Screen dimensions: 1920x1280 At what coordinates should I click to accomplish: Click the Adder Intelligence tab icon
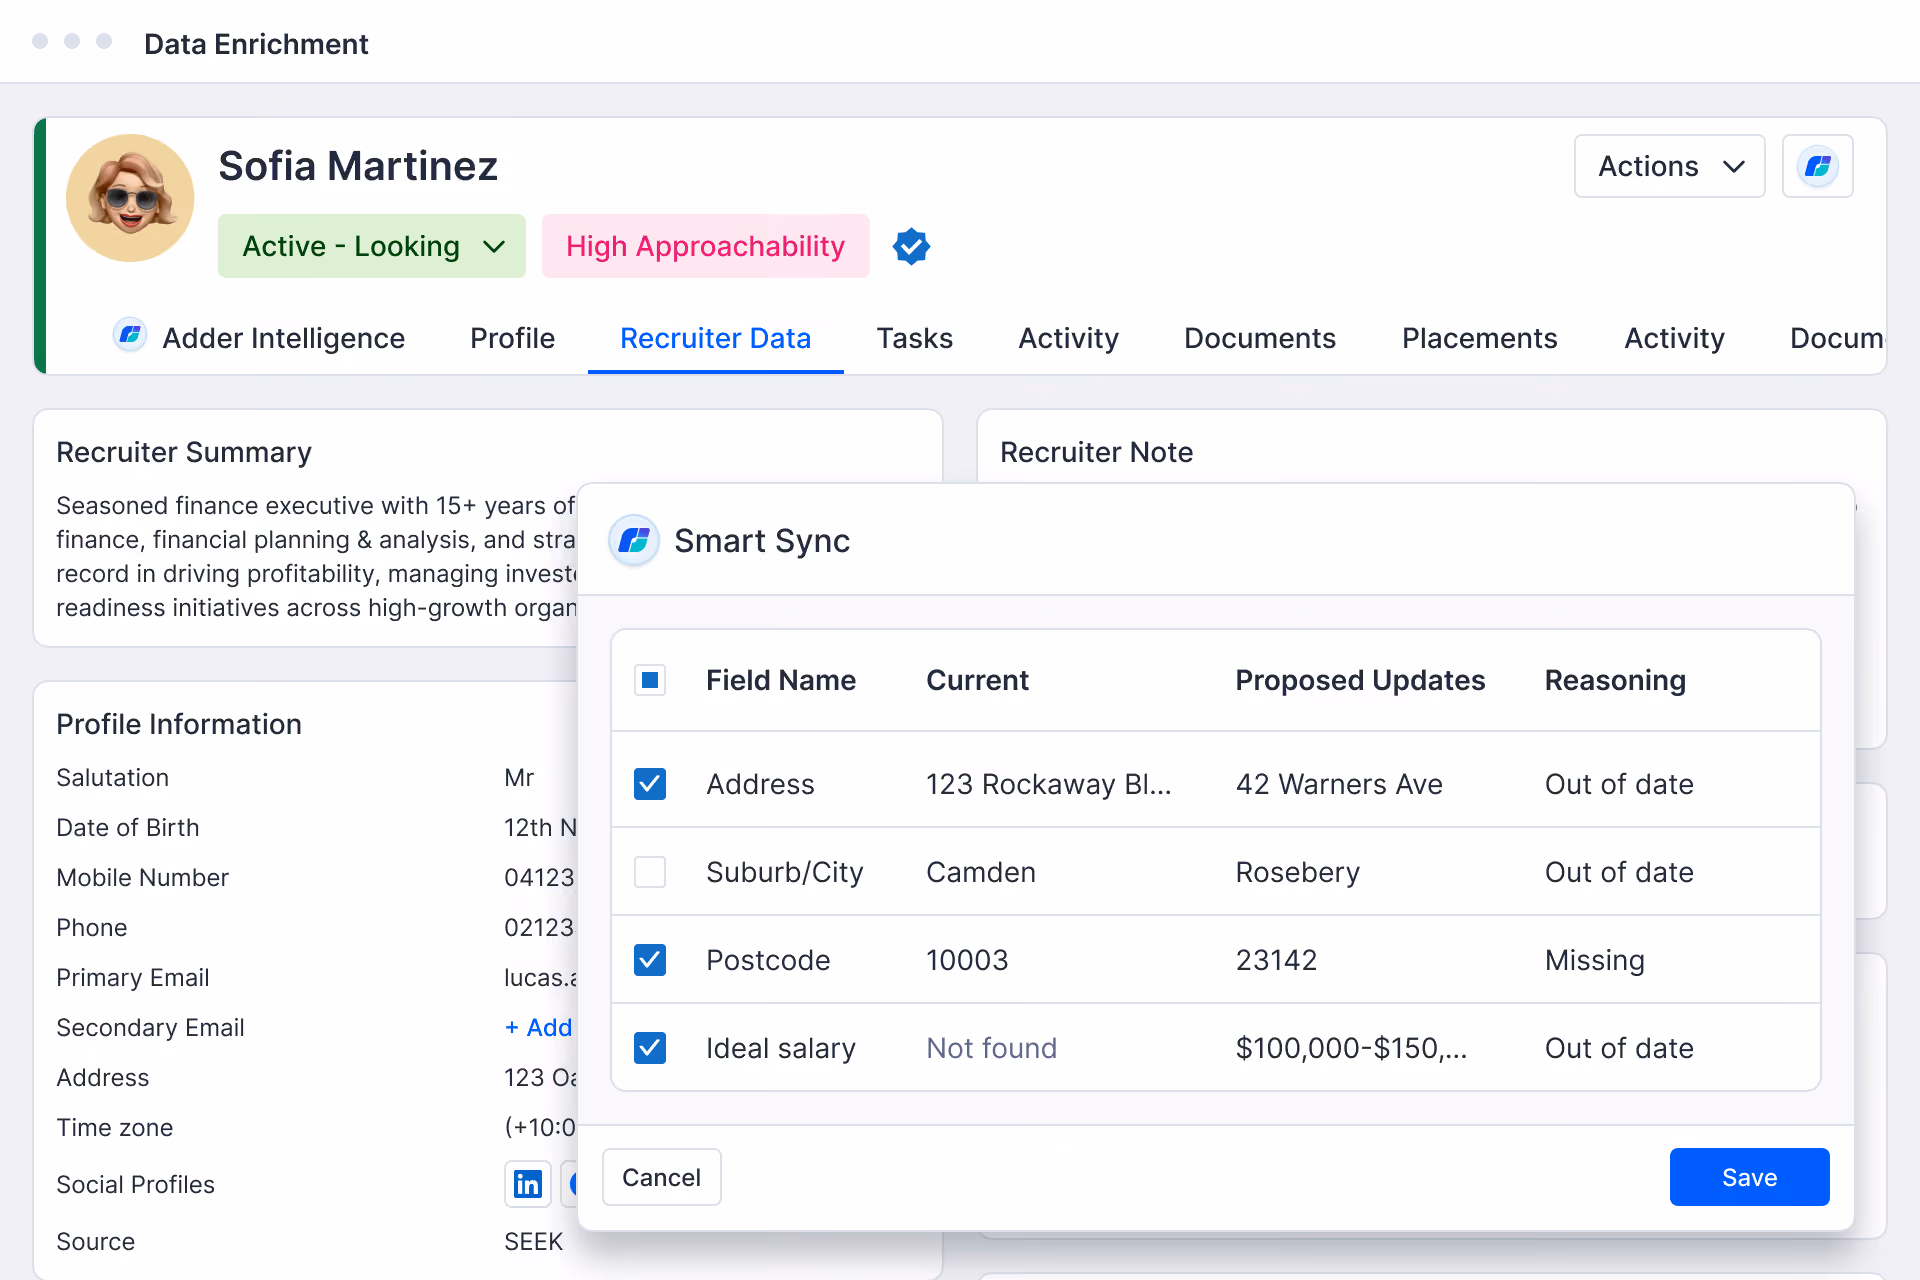point(130,336)
